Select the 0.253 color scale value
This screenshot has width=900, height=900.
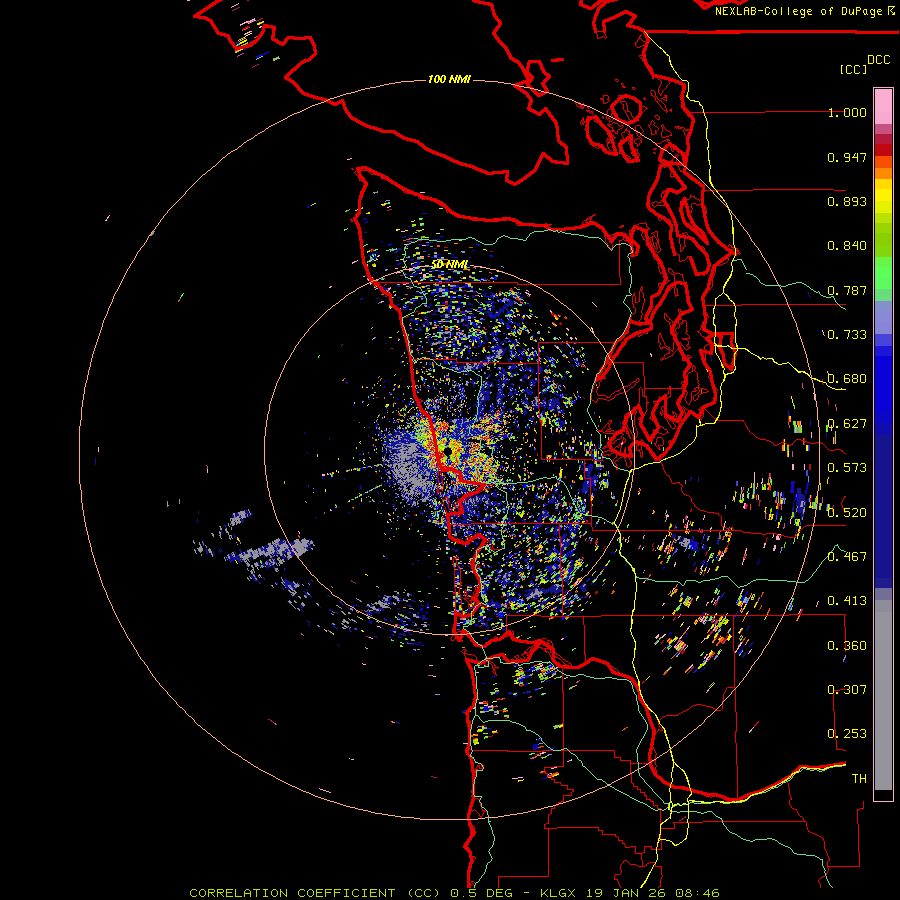point(847,734)
